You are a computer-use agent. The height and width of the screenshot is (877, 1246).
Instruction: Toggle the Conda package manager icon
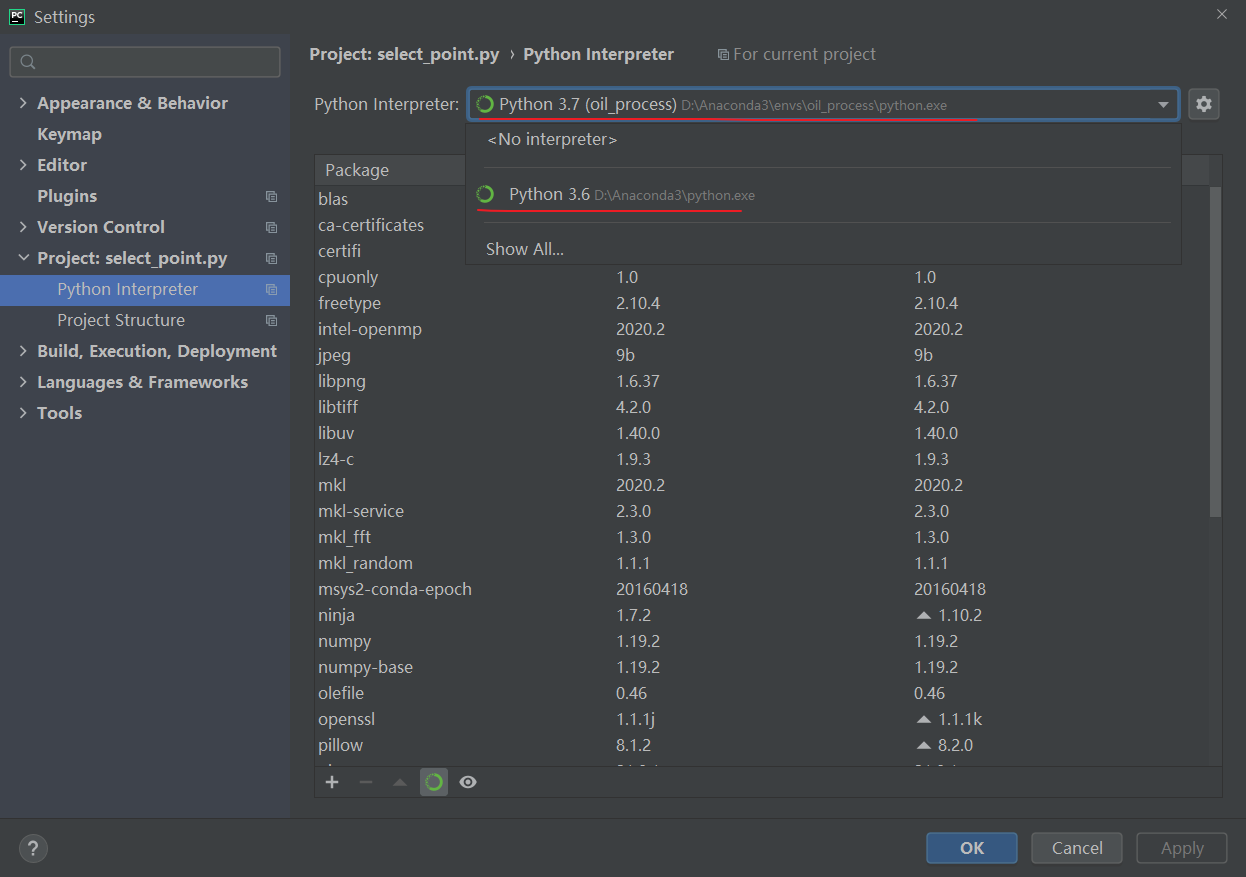pos(434,782)
